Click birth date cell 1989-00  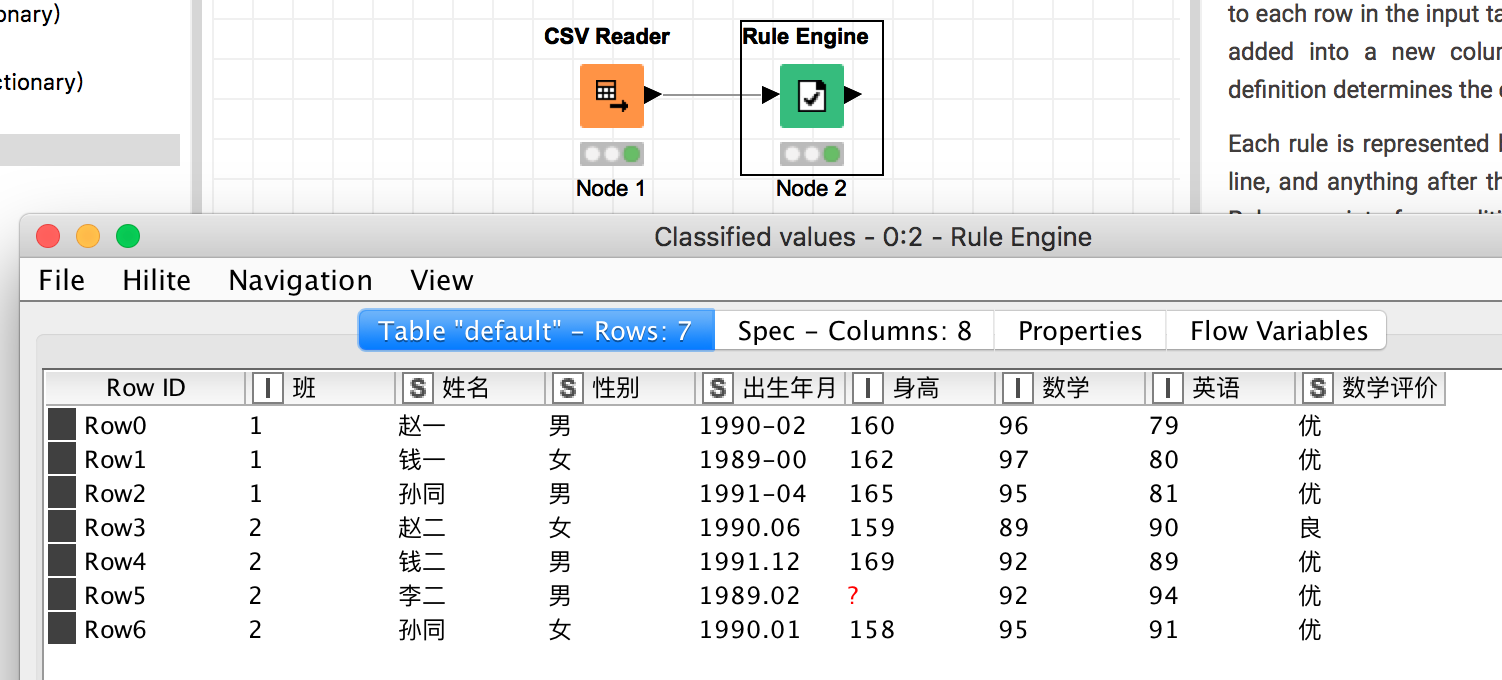pyautogui.click(x=753, y=460)
